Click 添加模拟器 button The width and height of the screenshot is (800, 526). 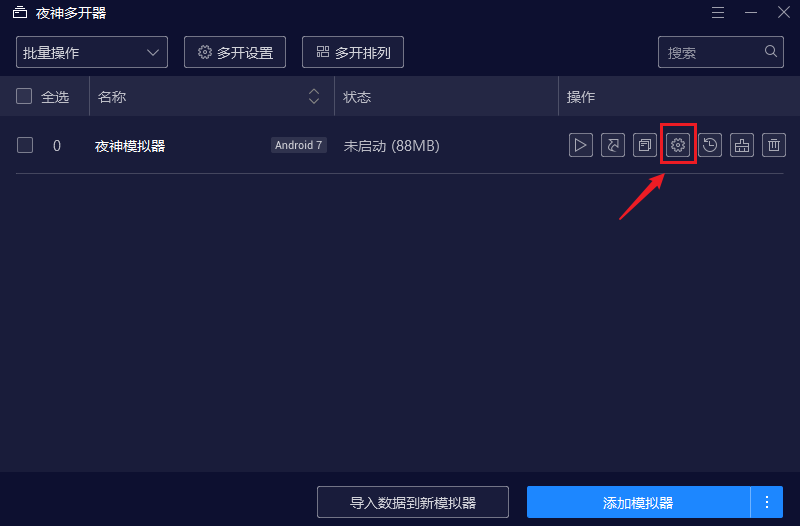[638, 502]
